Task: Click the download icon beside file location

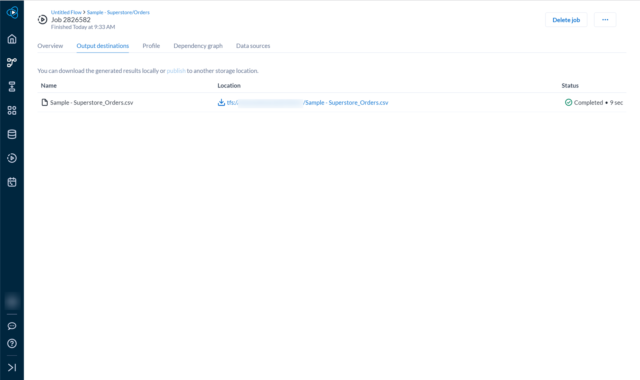Action: (x=221, y=102)
